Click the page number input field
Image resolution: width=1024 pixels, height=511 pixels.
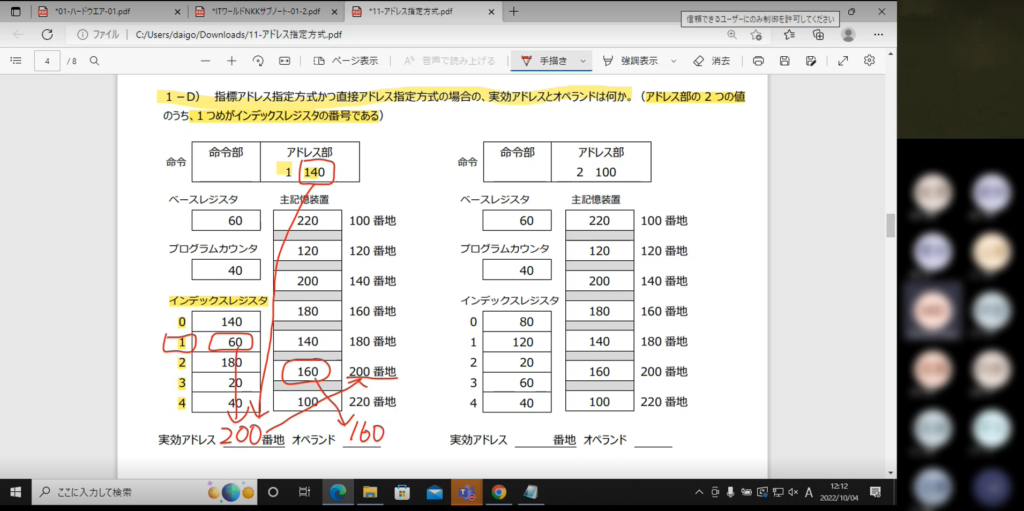48,60
